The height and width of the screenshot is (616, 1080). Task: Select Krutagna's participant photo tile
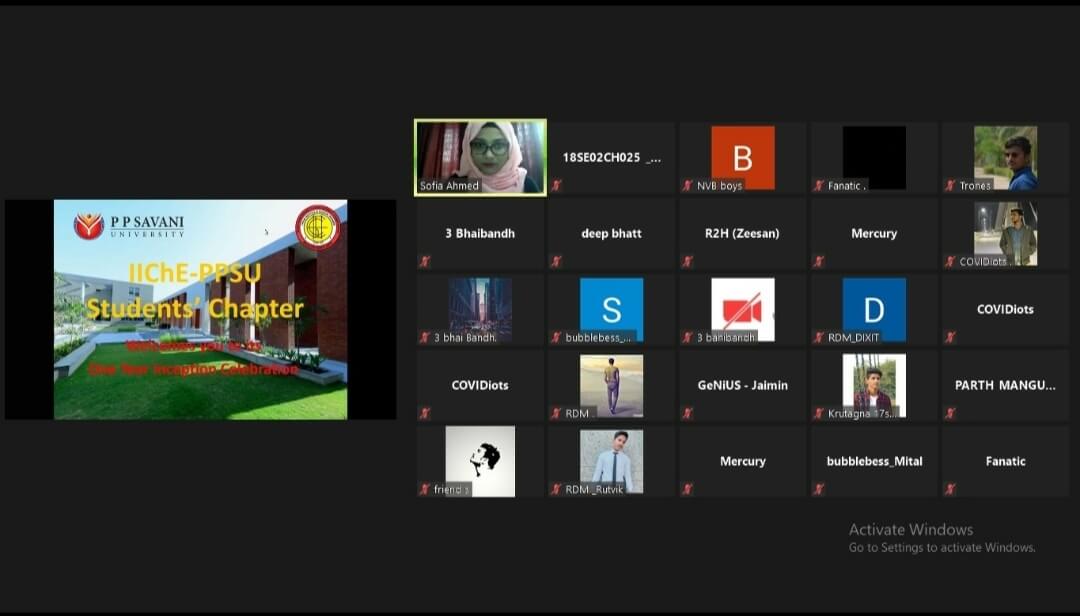874,385
